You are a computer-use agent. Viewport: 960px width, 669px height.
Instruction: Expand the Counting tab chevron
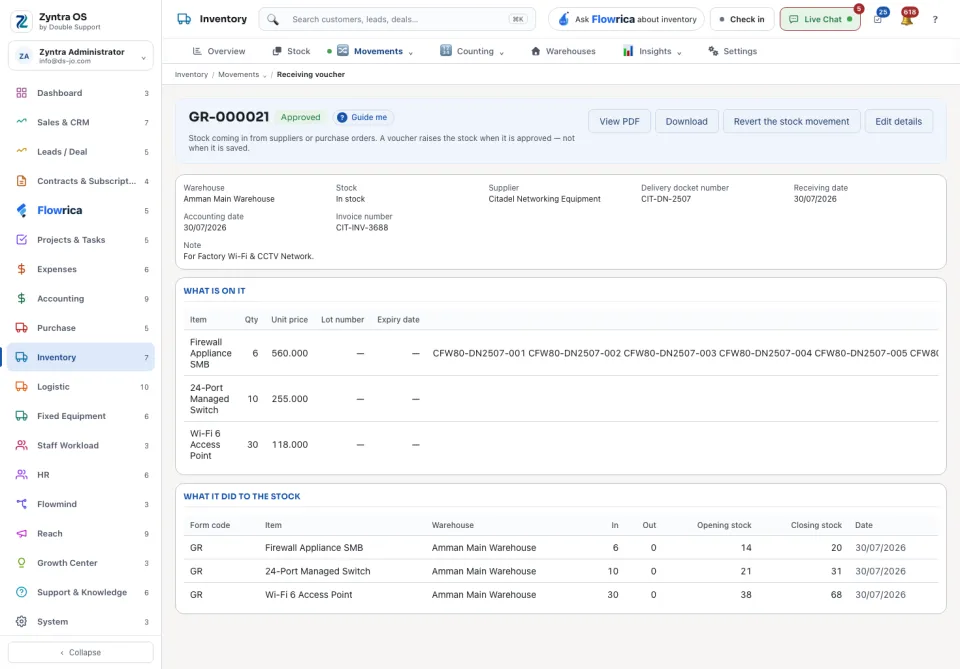tap(501, 53)
